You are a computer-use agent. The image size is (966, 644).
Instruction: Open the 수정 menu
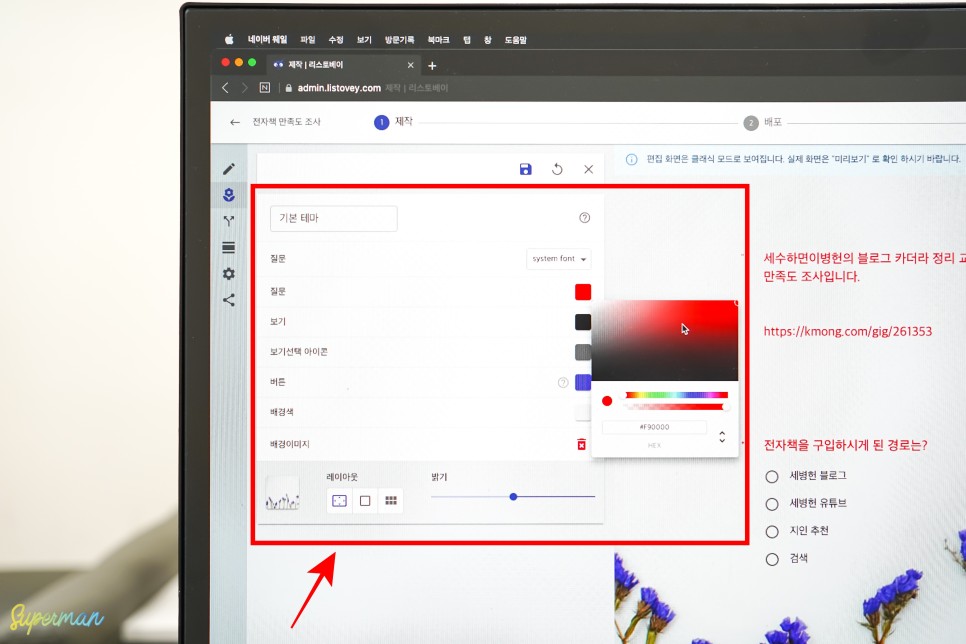tap(336, 39)
